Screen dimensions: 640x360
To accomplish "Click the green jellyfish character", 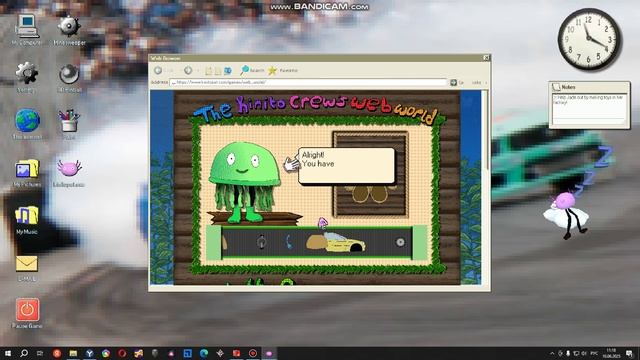I will click(244, 182).
